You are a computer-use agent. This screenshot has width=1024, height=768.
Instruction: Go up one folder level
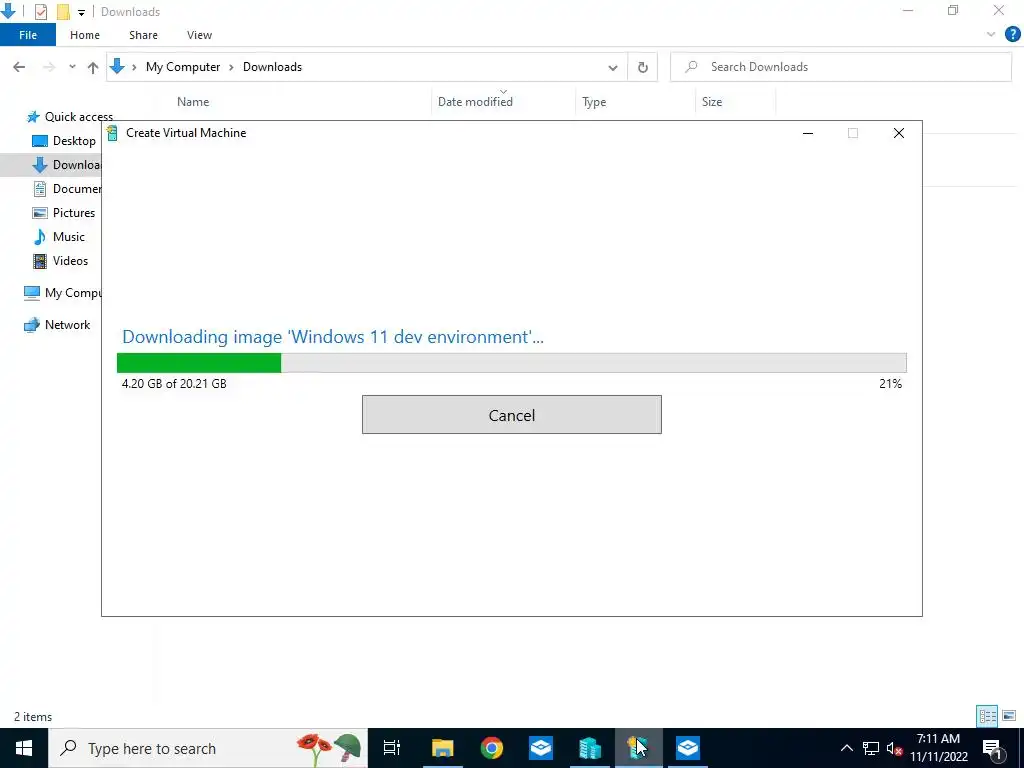tap(93, 67)
